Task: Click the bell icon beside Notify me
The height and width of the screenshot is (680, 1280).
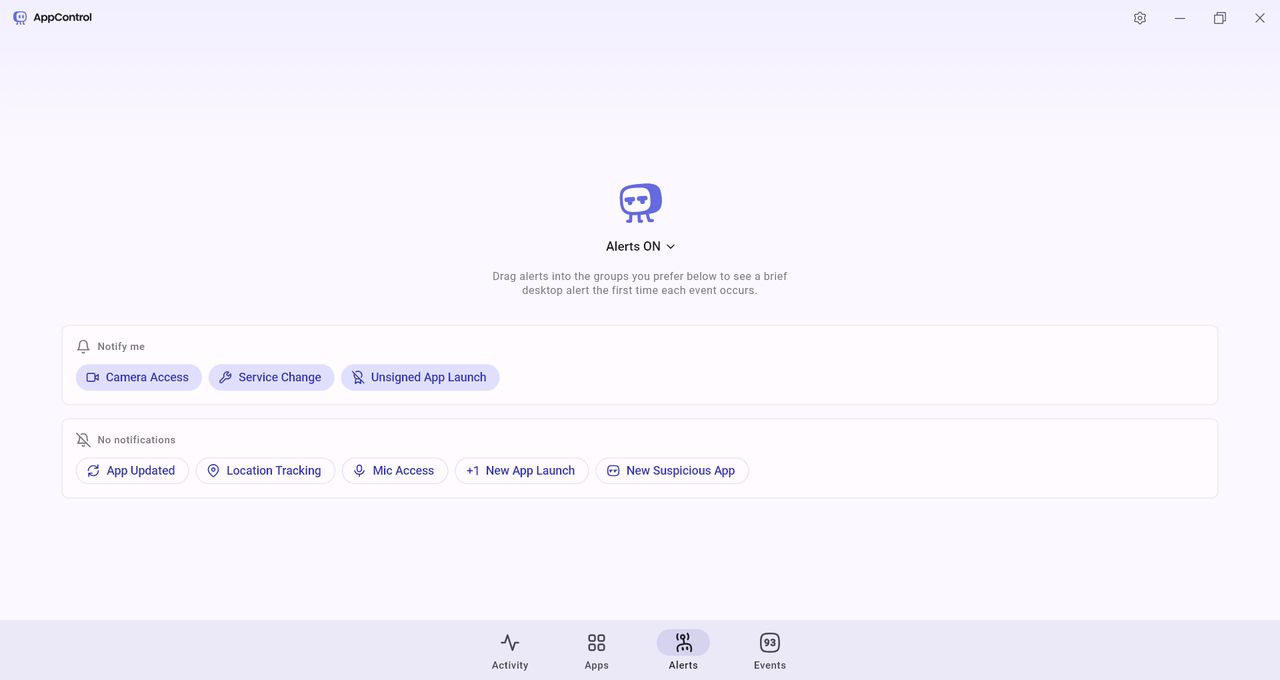Action: 83,346
